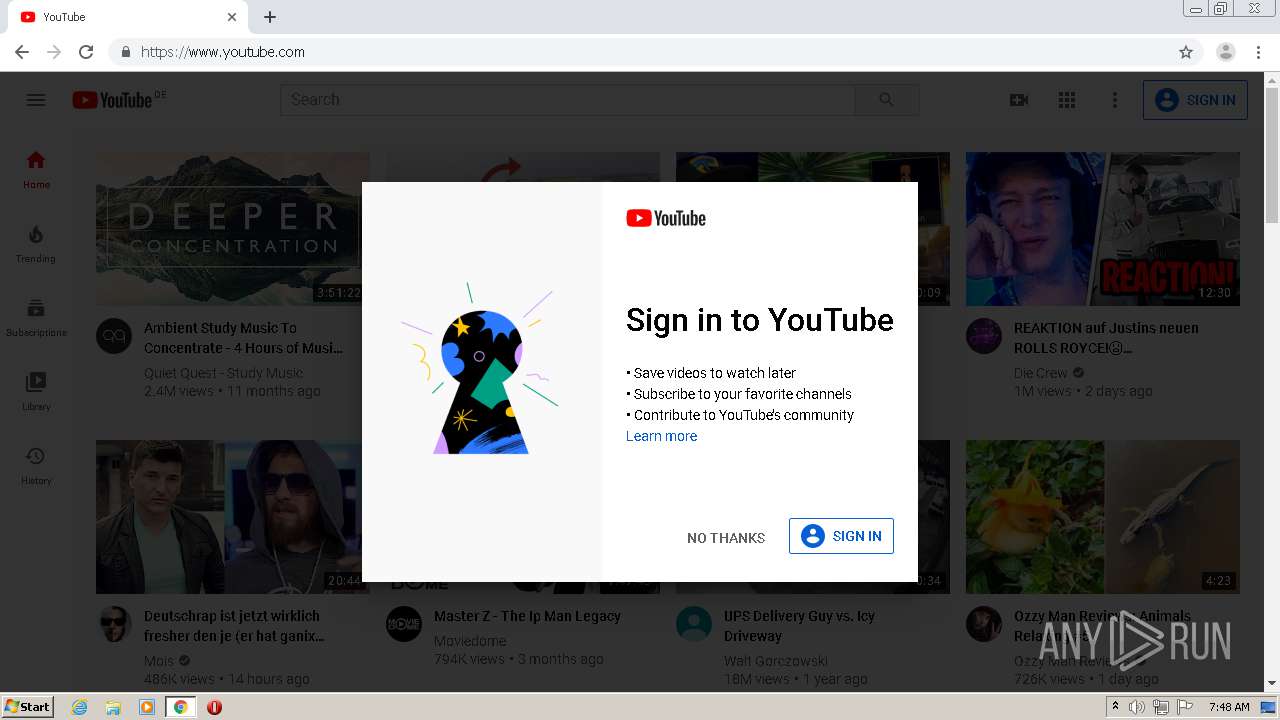Image resolution: width=1280 pixels, height=720 pixels.
Task: Open Library in sidebar
Action: coord(36,391)
